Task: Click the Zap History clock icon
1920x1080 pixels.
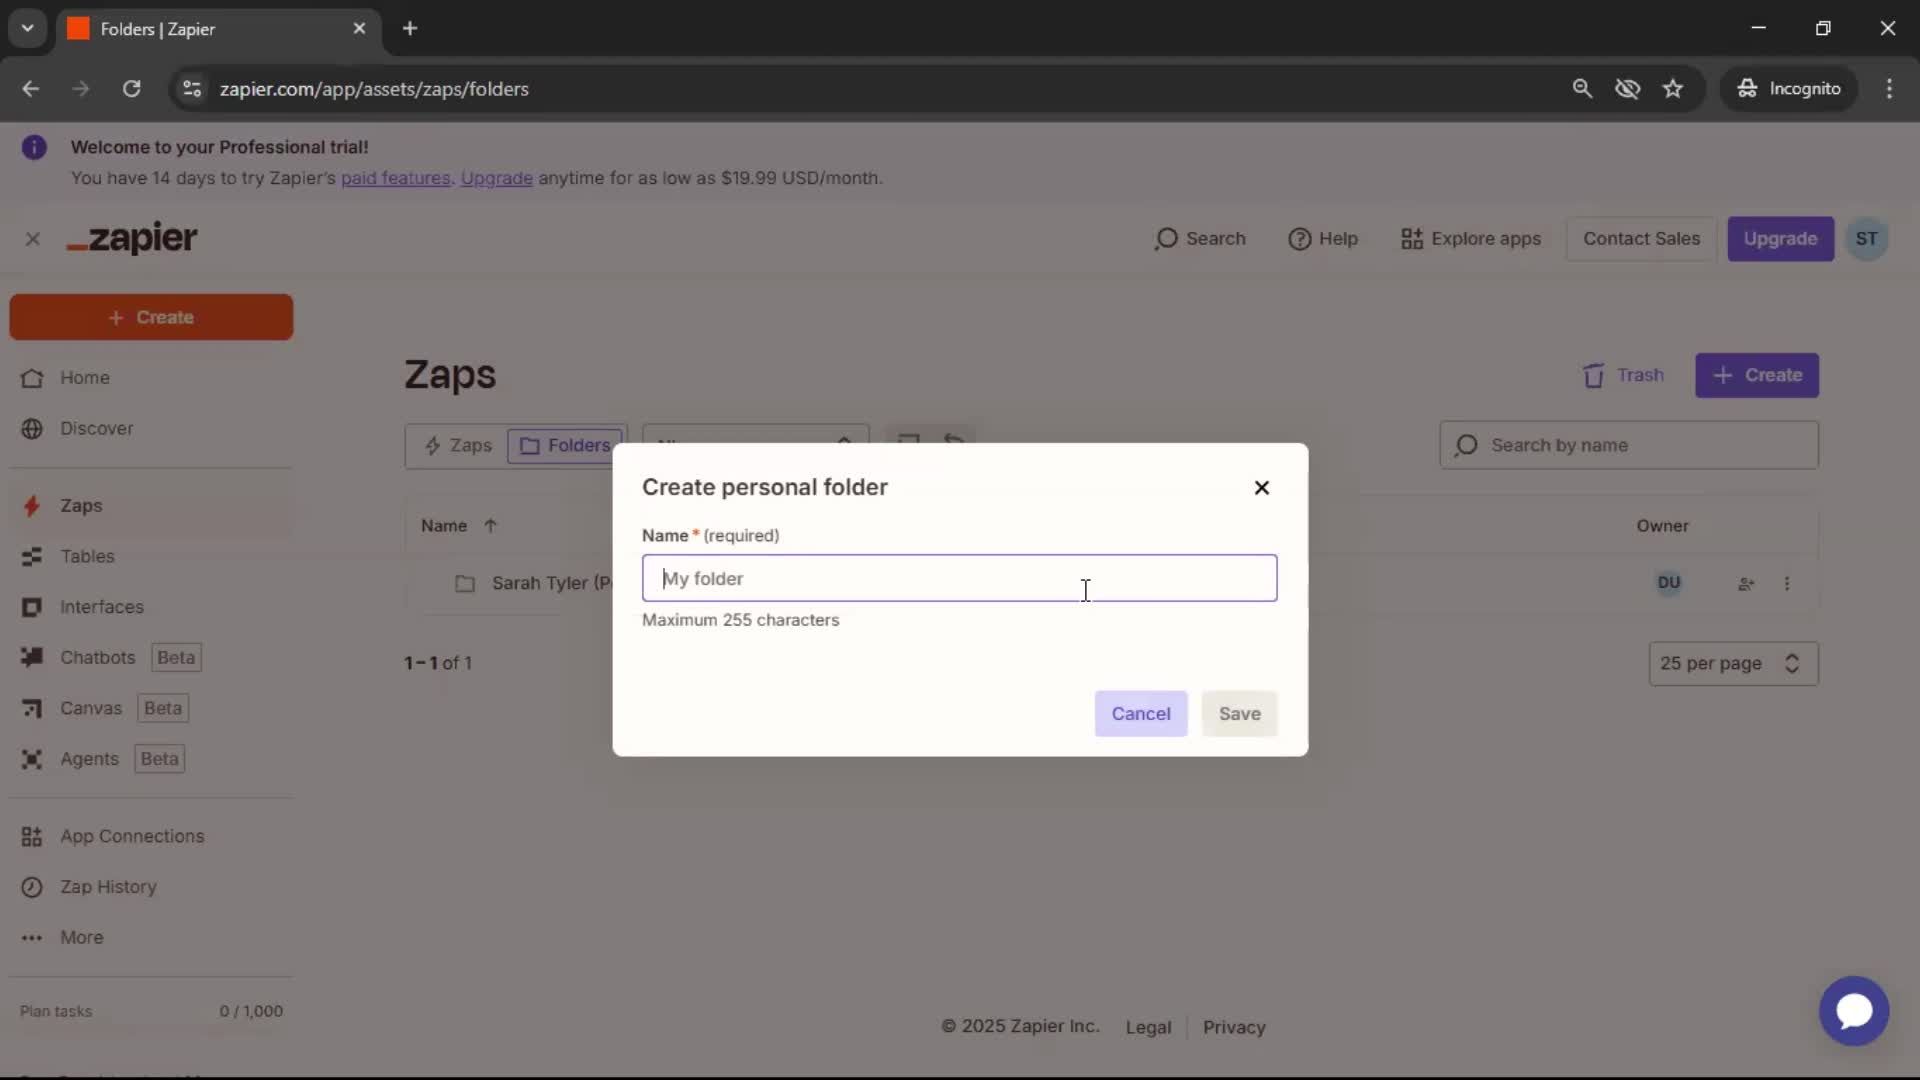Action: (x=32, y=887)
